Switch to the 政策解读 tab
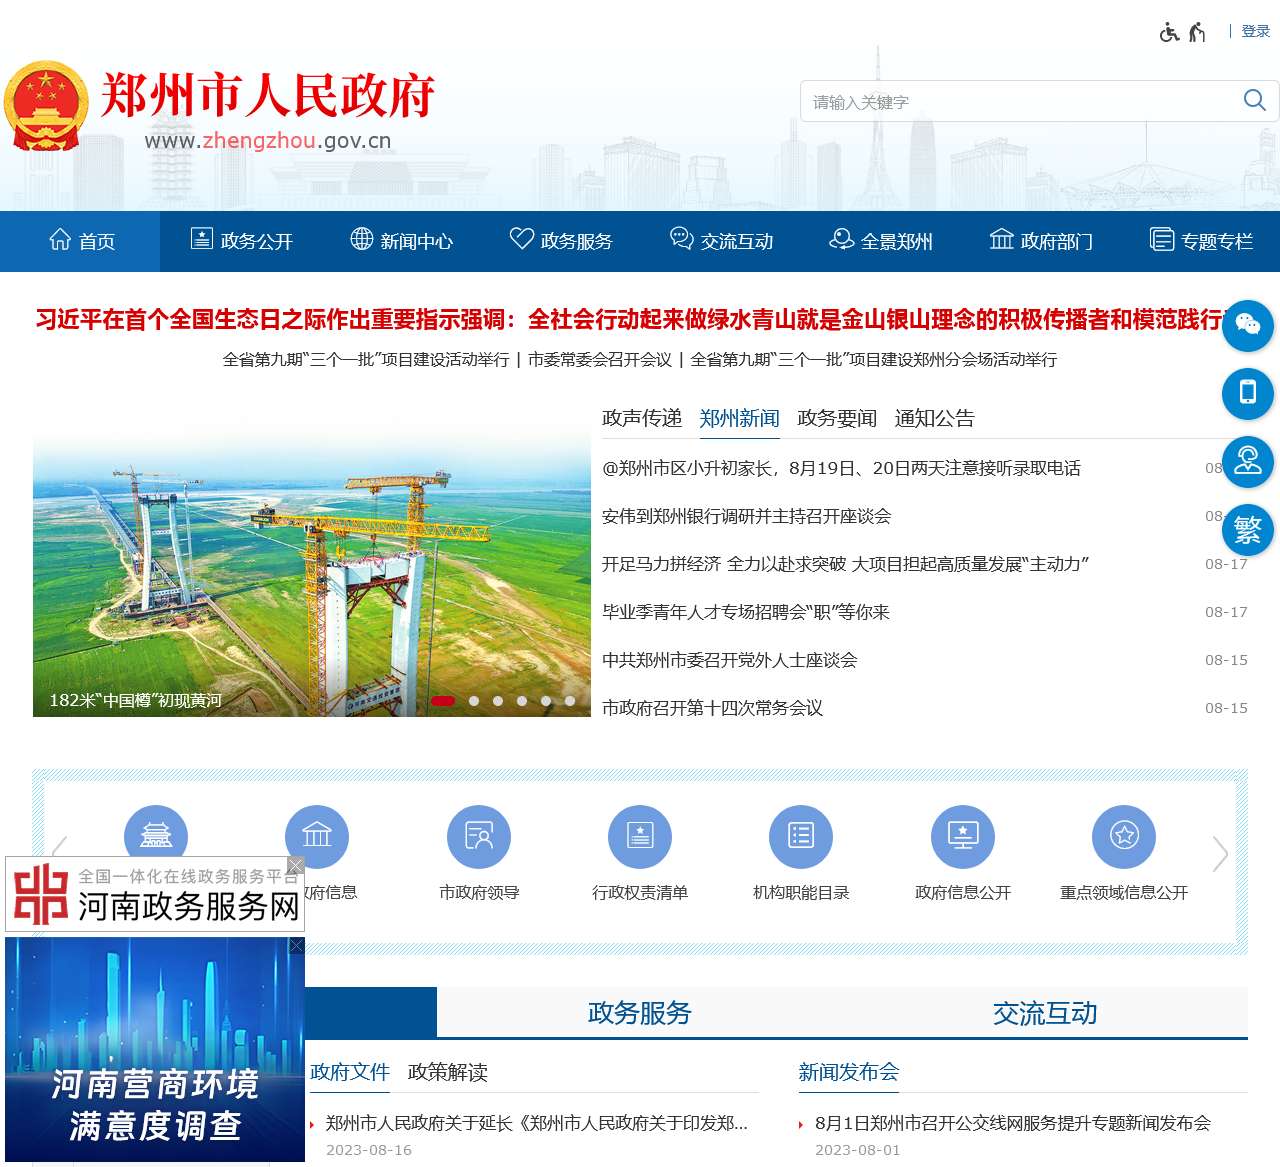This screenshot has width=1280, height=1167. click(446, 1073)
